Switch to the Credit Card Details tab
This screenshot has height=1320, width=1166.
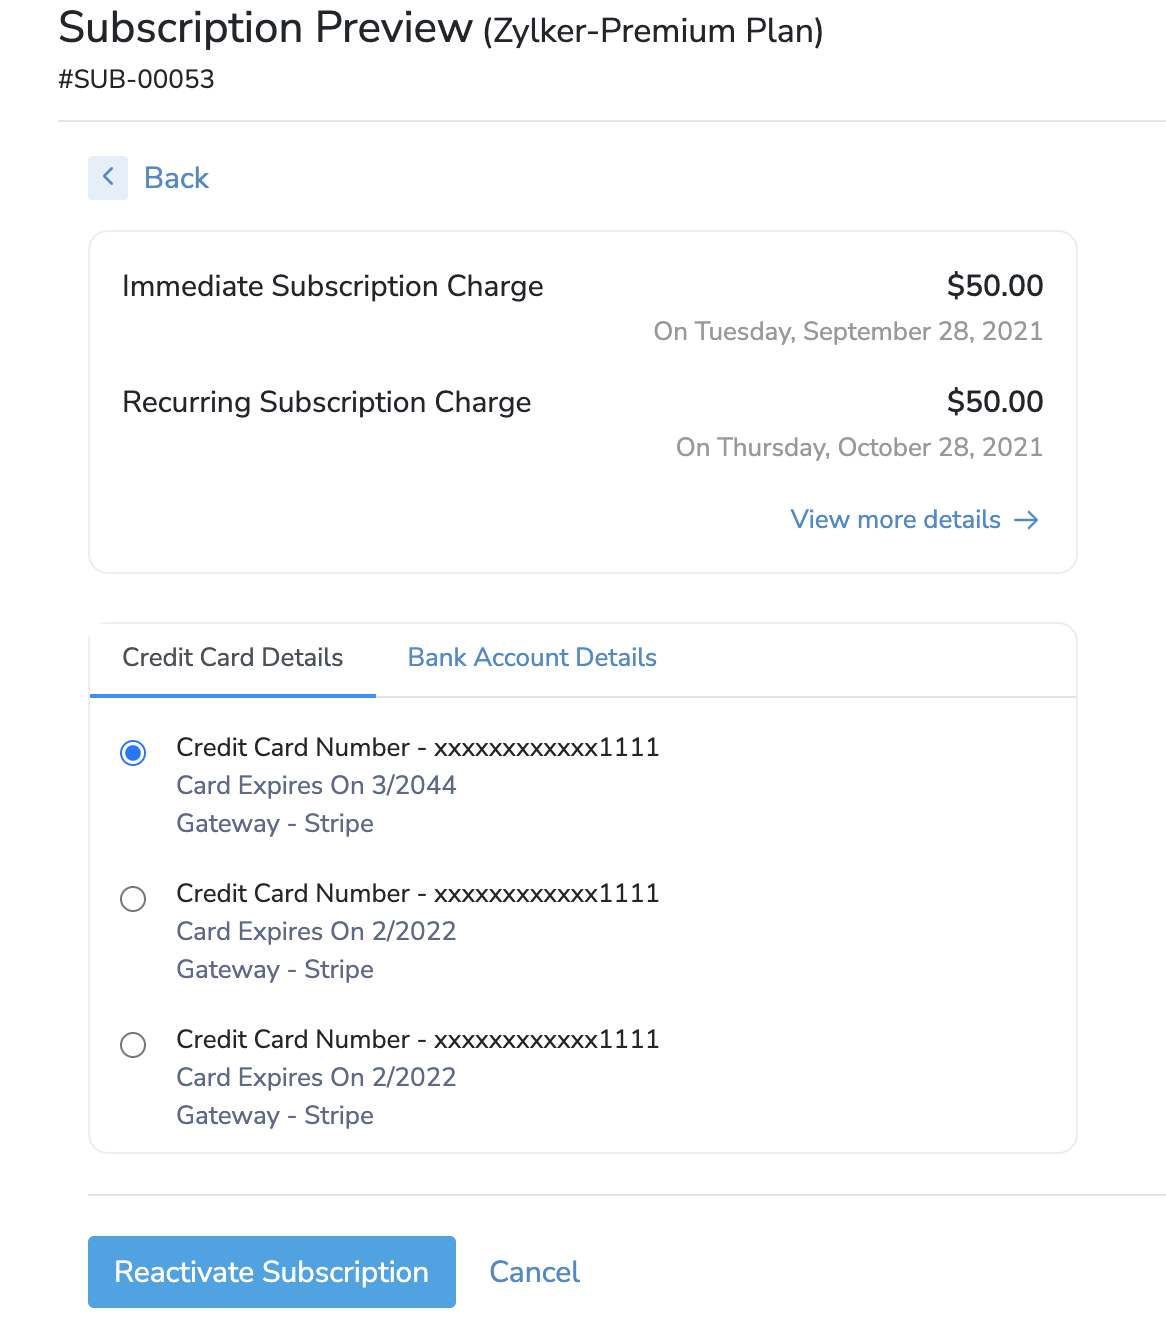coord(232,658)
